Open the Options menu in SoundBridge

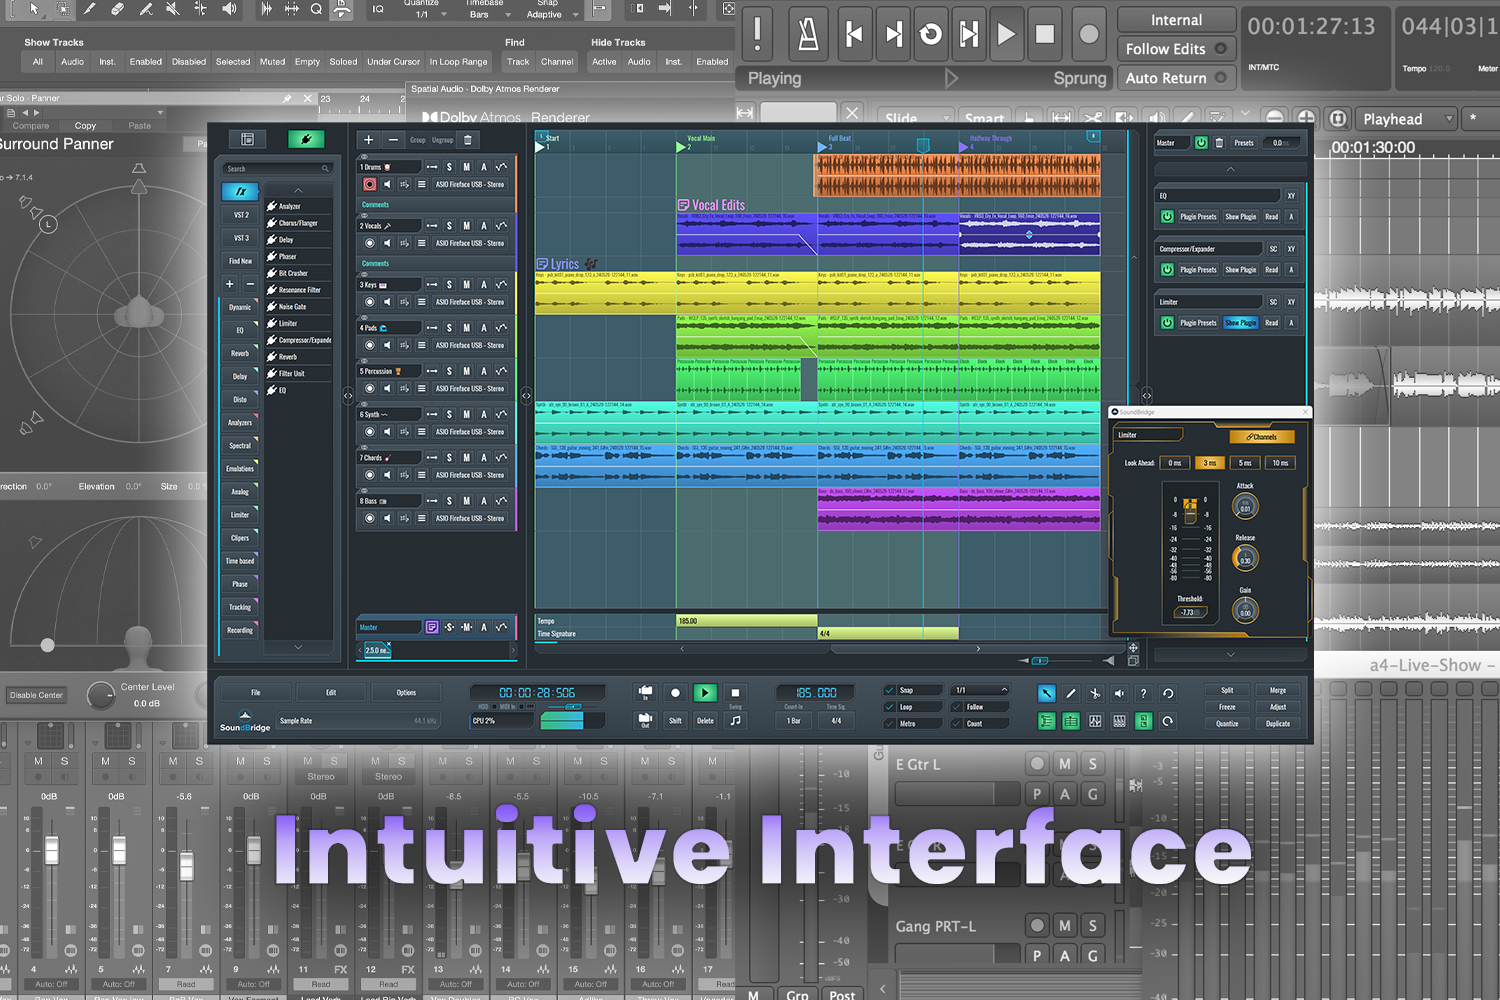coord(406,692)
